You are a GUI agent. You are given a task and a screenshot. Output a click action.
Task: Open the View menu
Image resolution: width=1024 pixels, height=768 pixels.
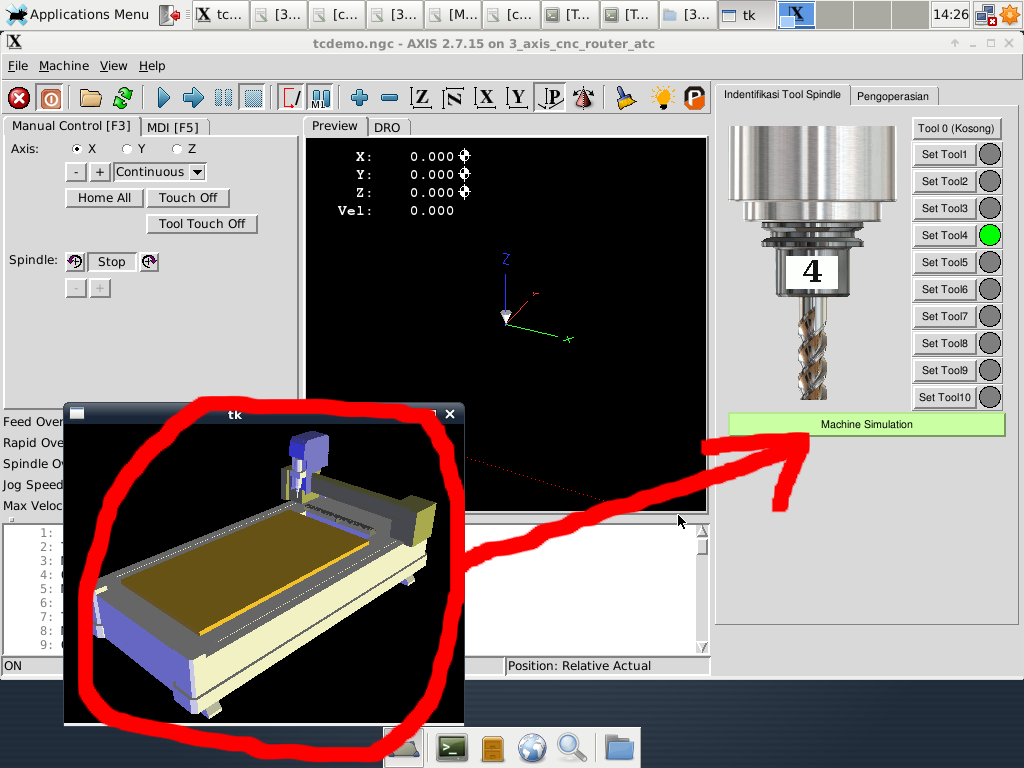pos(113,66)
